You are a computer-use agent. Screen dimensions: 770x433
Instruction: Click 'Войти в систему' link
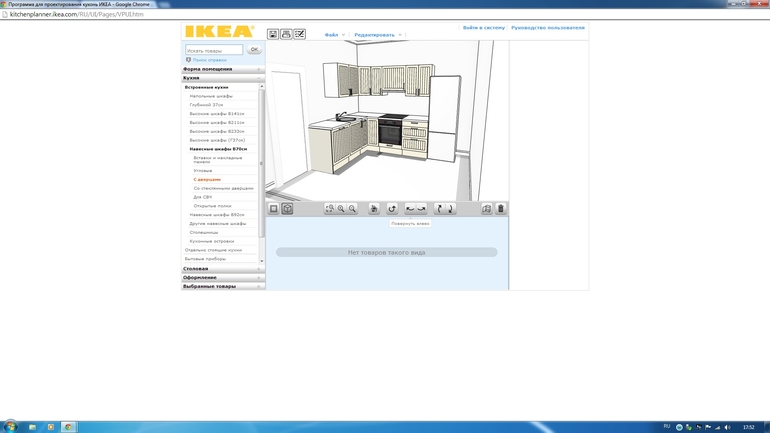click(x=484, y=28)
